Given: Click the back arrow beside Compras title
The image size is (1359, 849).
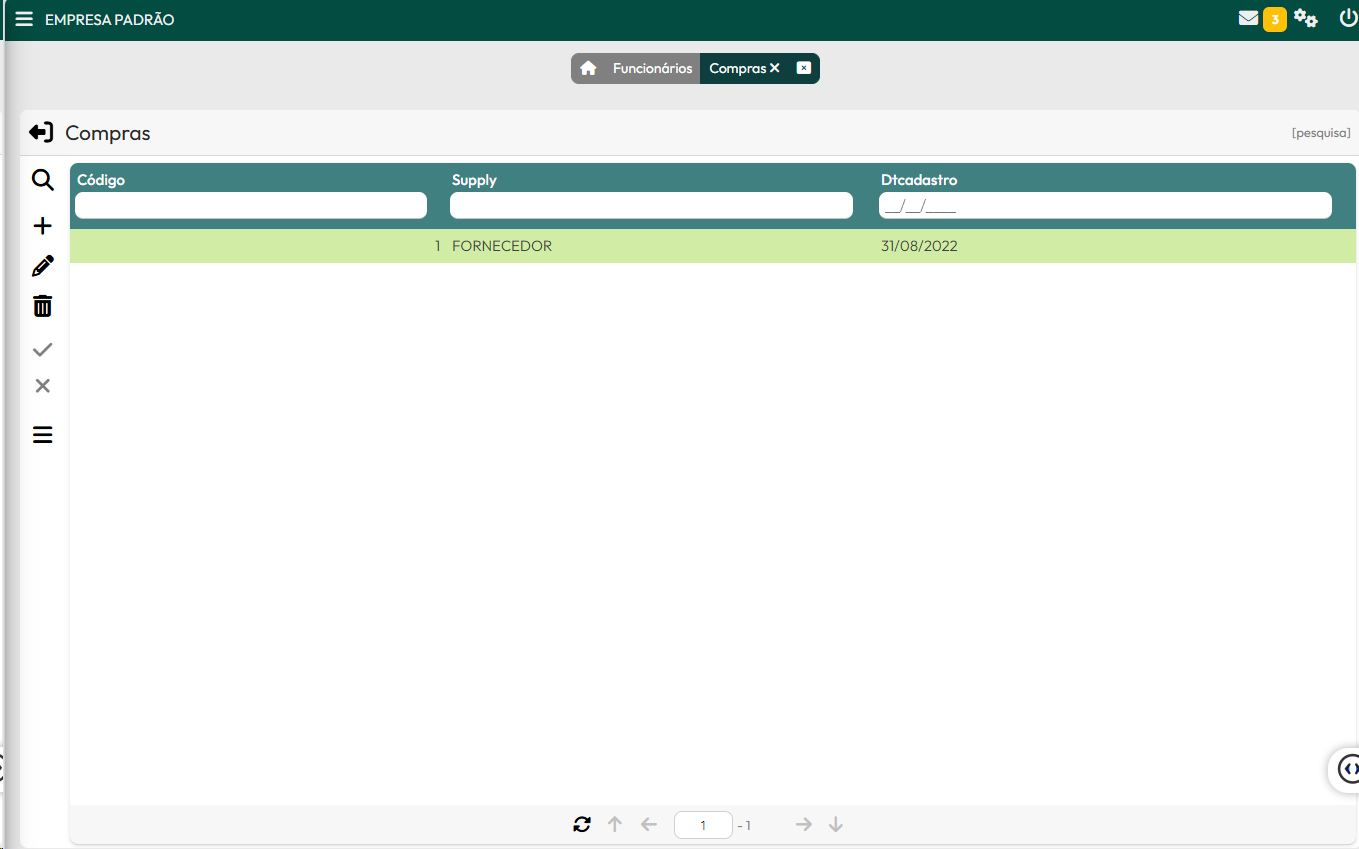Looking at the screenshot, I should 41,133.
